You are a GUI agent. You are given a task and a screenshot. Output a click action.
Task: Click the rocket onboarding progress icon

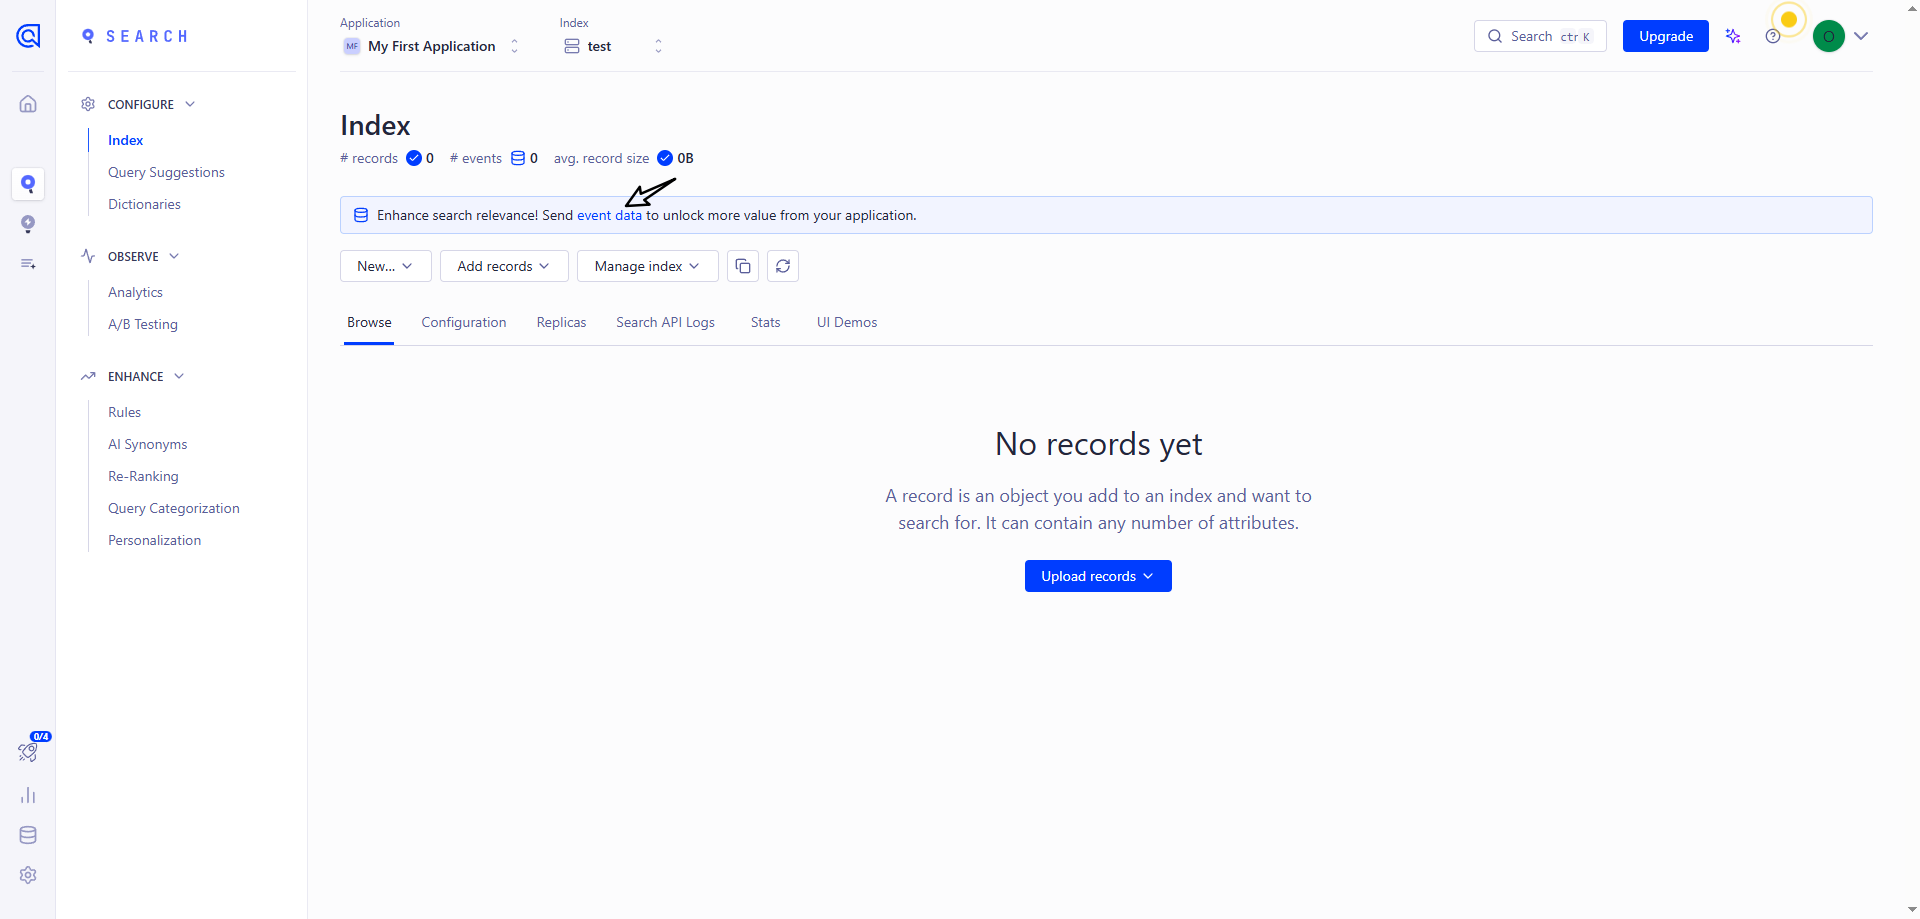28,752
